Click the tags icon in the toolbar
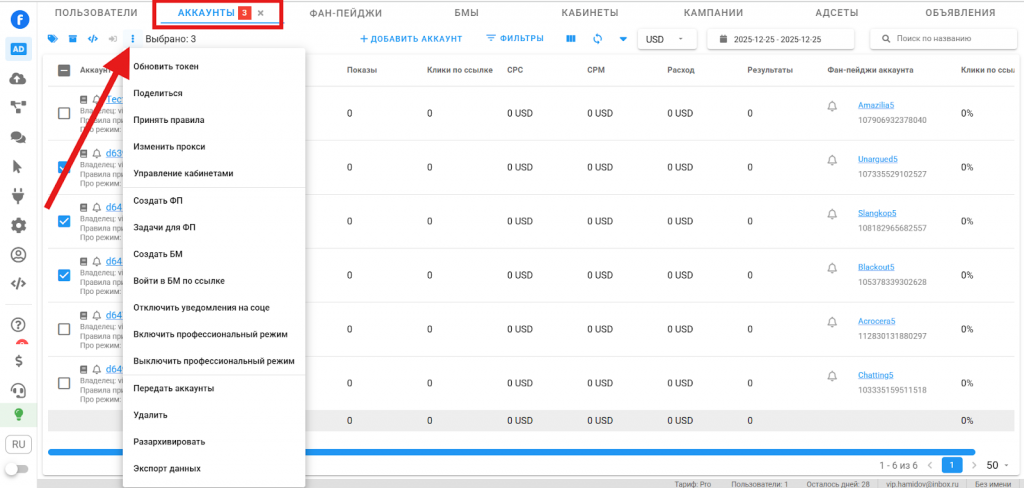The height and width of the screenshot is (488, 1024). 54,39
